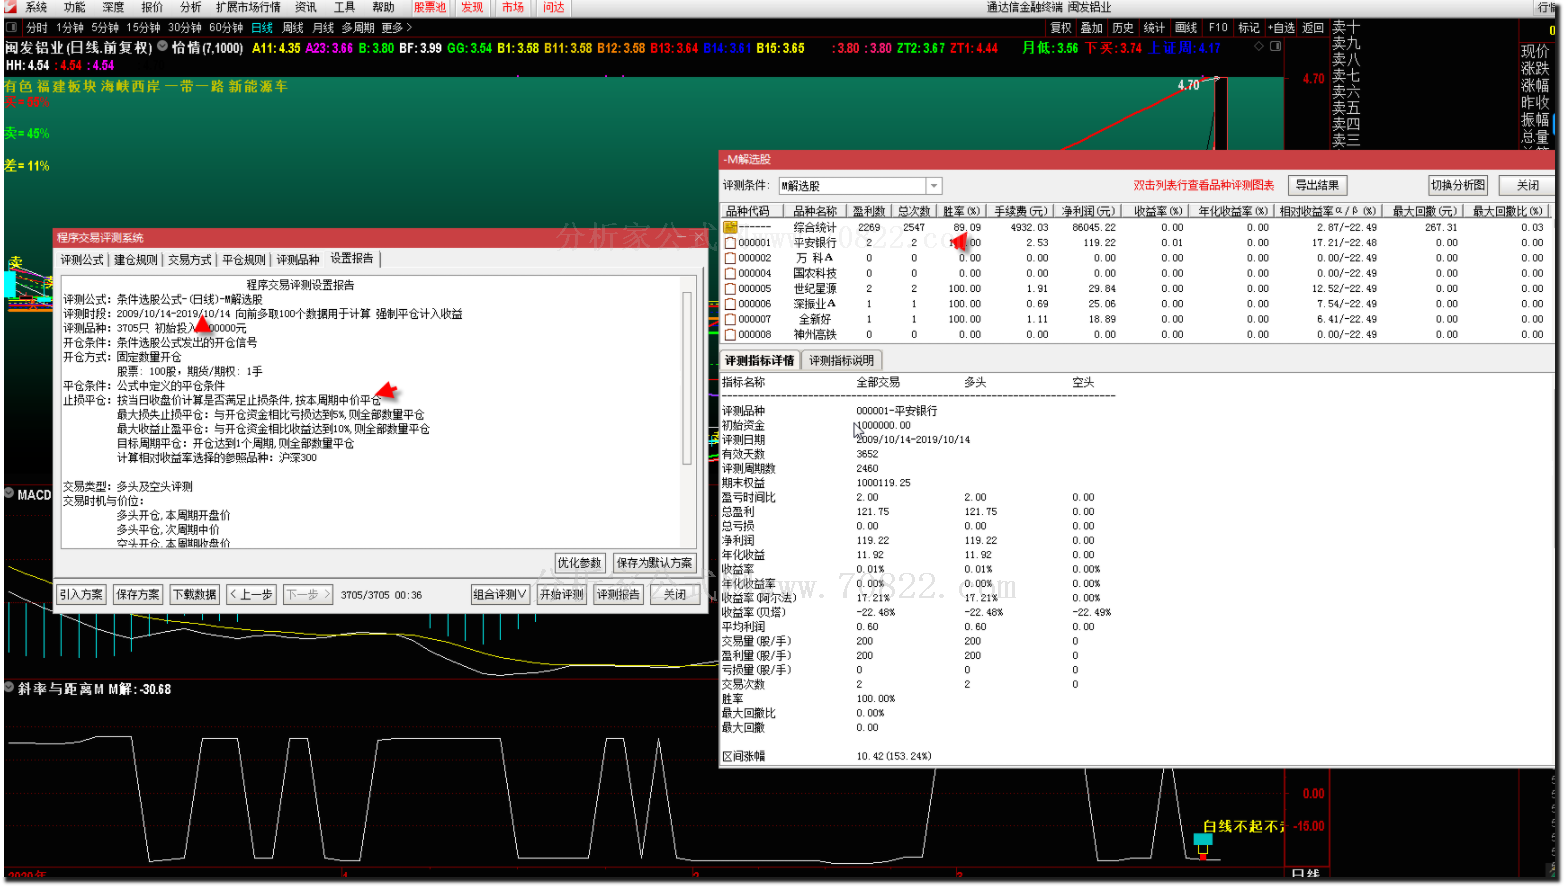Open the 工具 menu
Image resolution: width=1565 pixels, height=886 pixels.
(x=345, y=7)
